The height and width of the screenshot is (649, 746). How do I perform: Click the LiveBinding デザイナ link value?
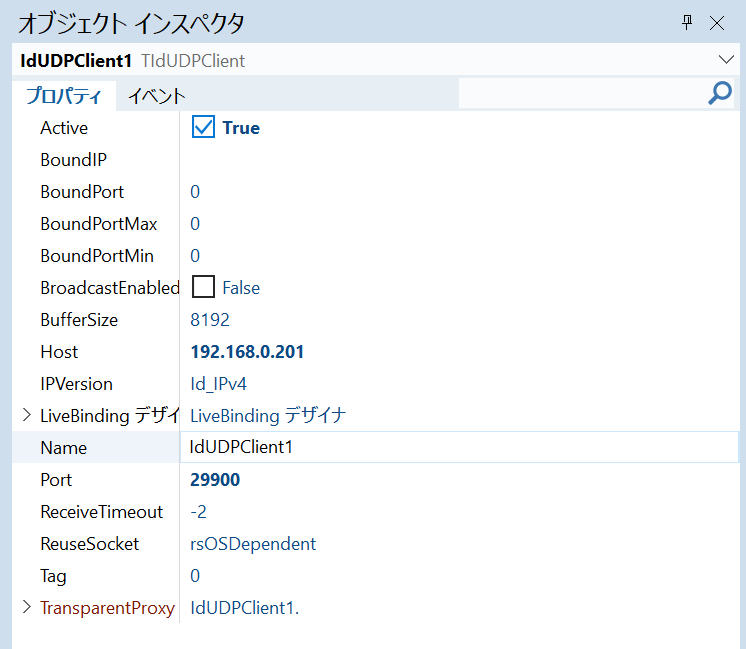(268, 415)
